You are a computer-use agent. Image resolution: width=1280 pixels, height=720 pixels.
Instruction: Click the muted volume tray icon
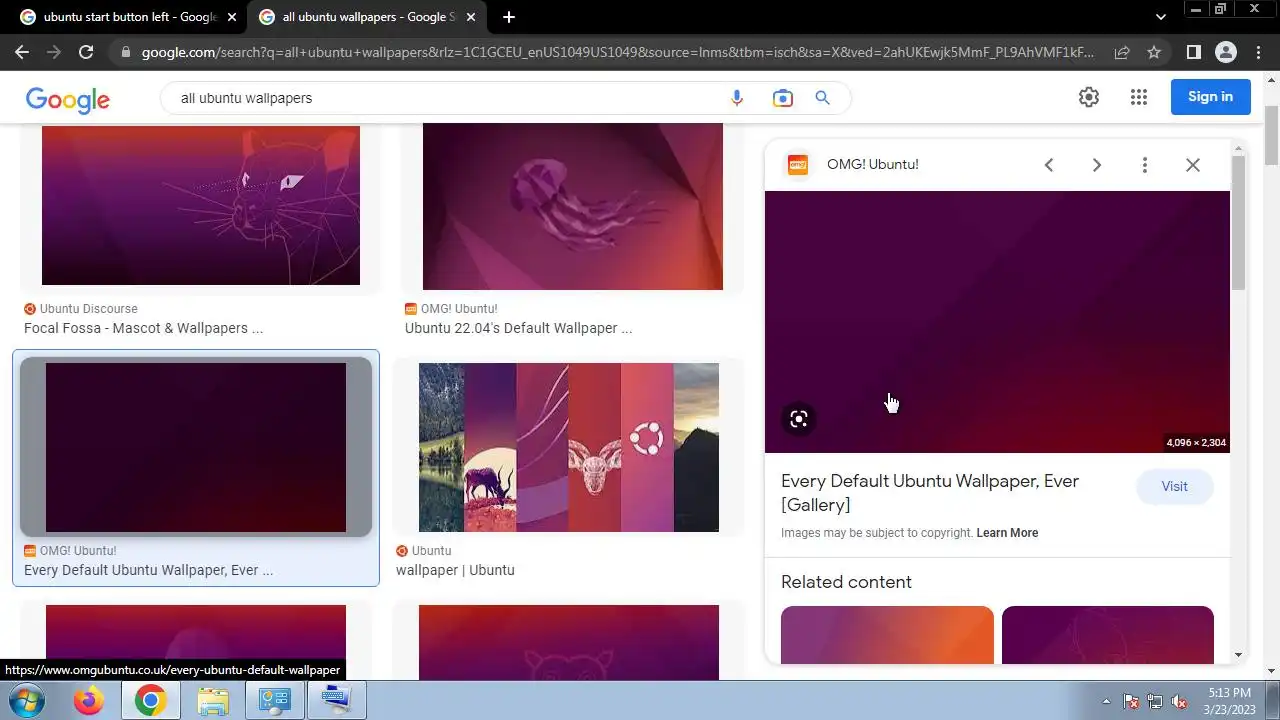(1180, 701)
